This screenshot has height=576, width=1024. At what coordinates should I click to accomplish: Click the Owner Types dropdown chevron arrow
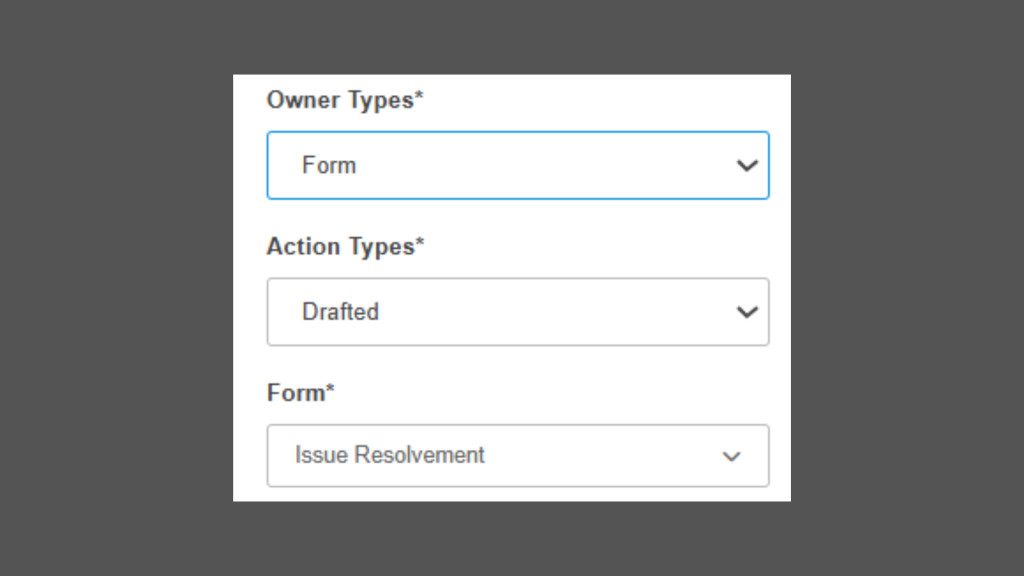pyautogui.click(x=747, y=166)
